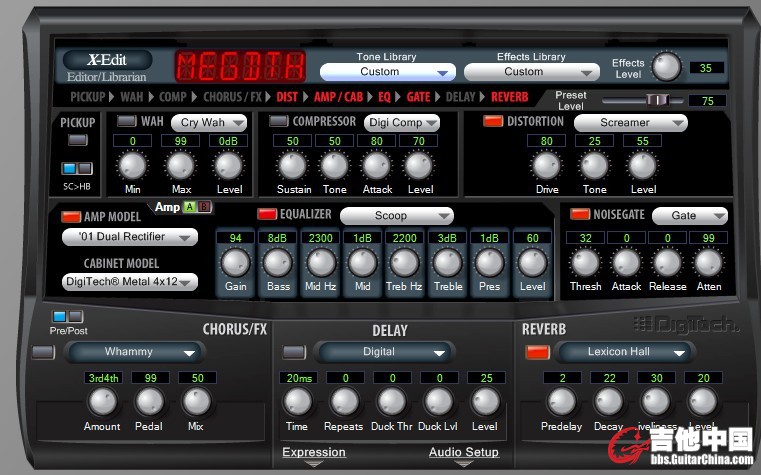Click the Preset Level value 75
This screenshot has width=761, height=475.
point(708,101)
